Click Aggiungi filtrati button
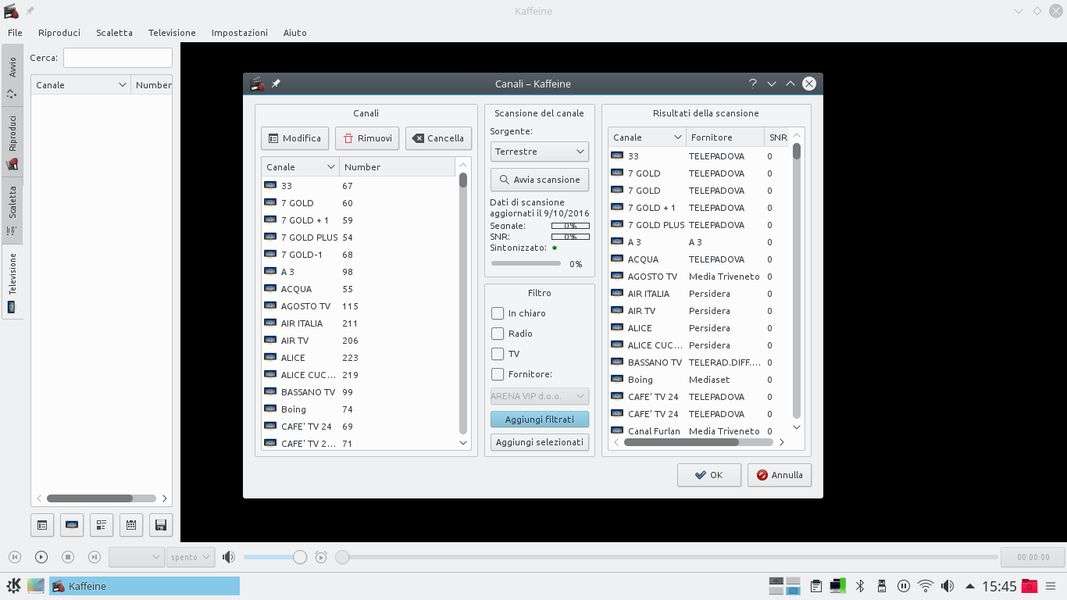The width and height of the screenshot is (1067, 600). tap(539, 420)
